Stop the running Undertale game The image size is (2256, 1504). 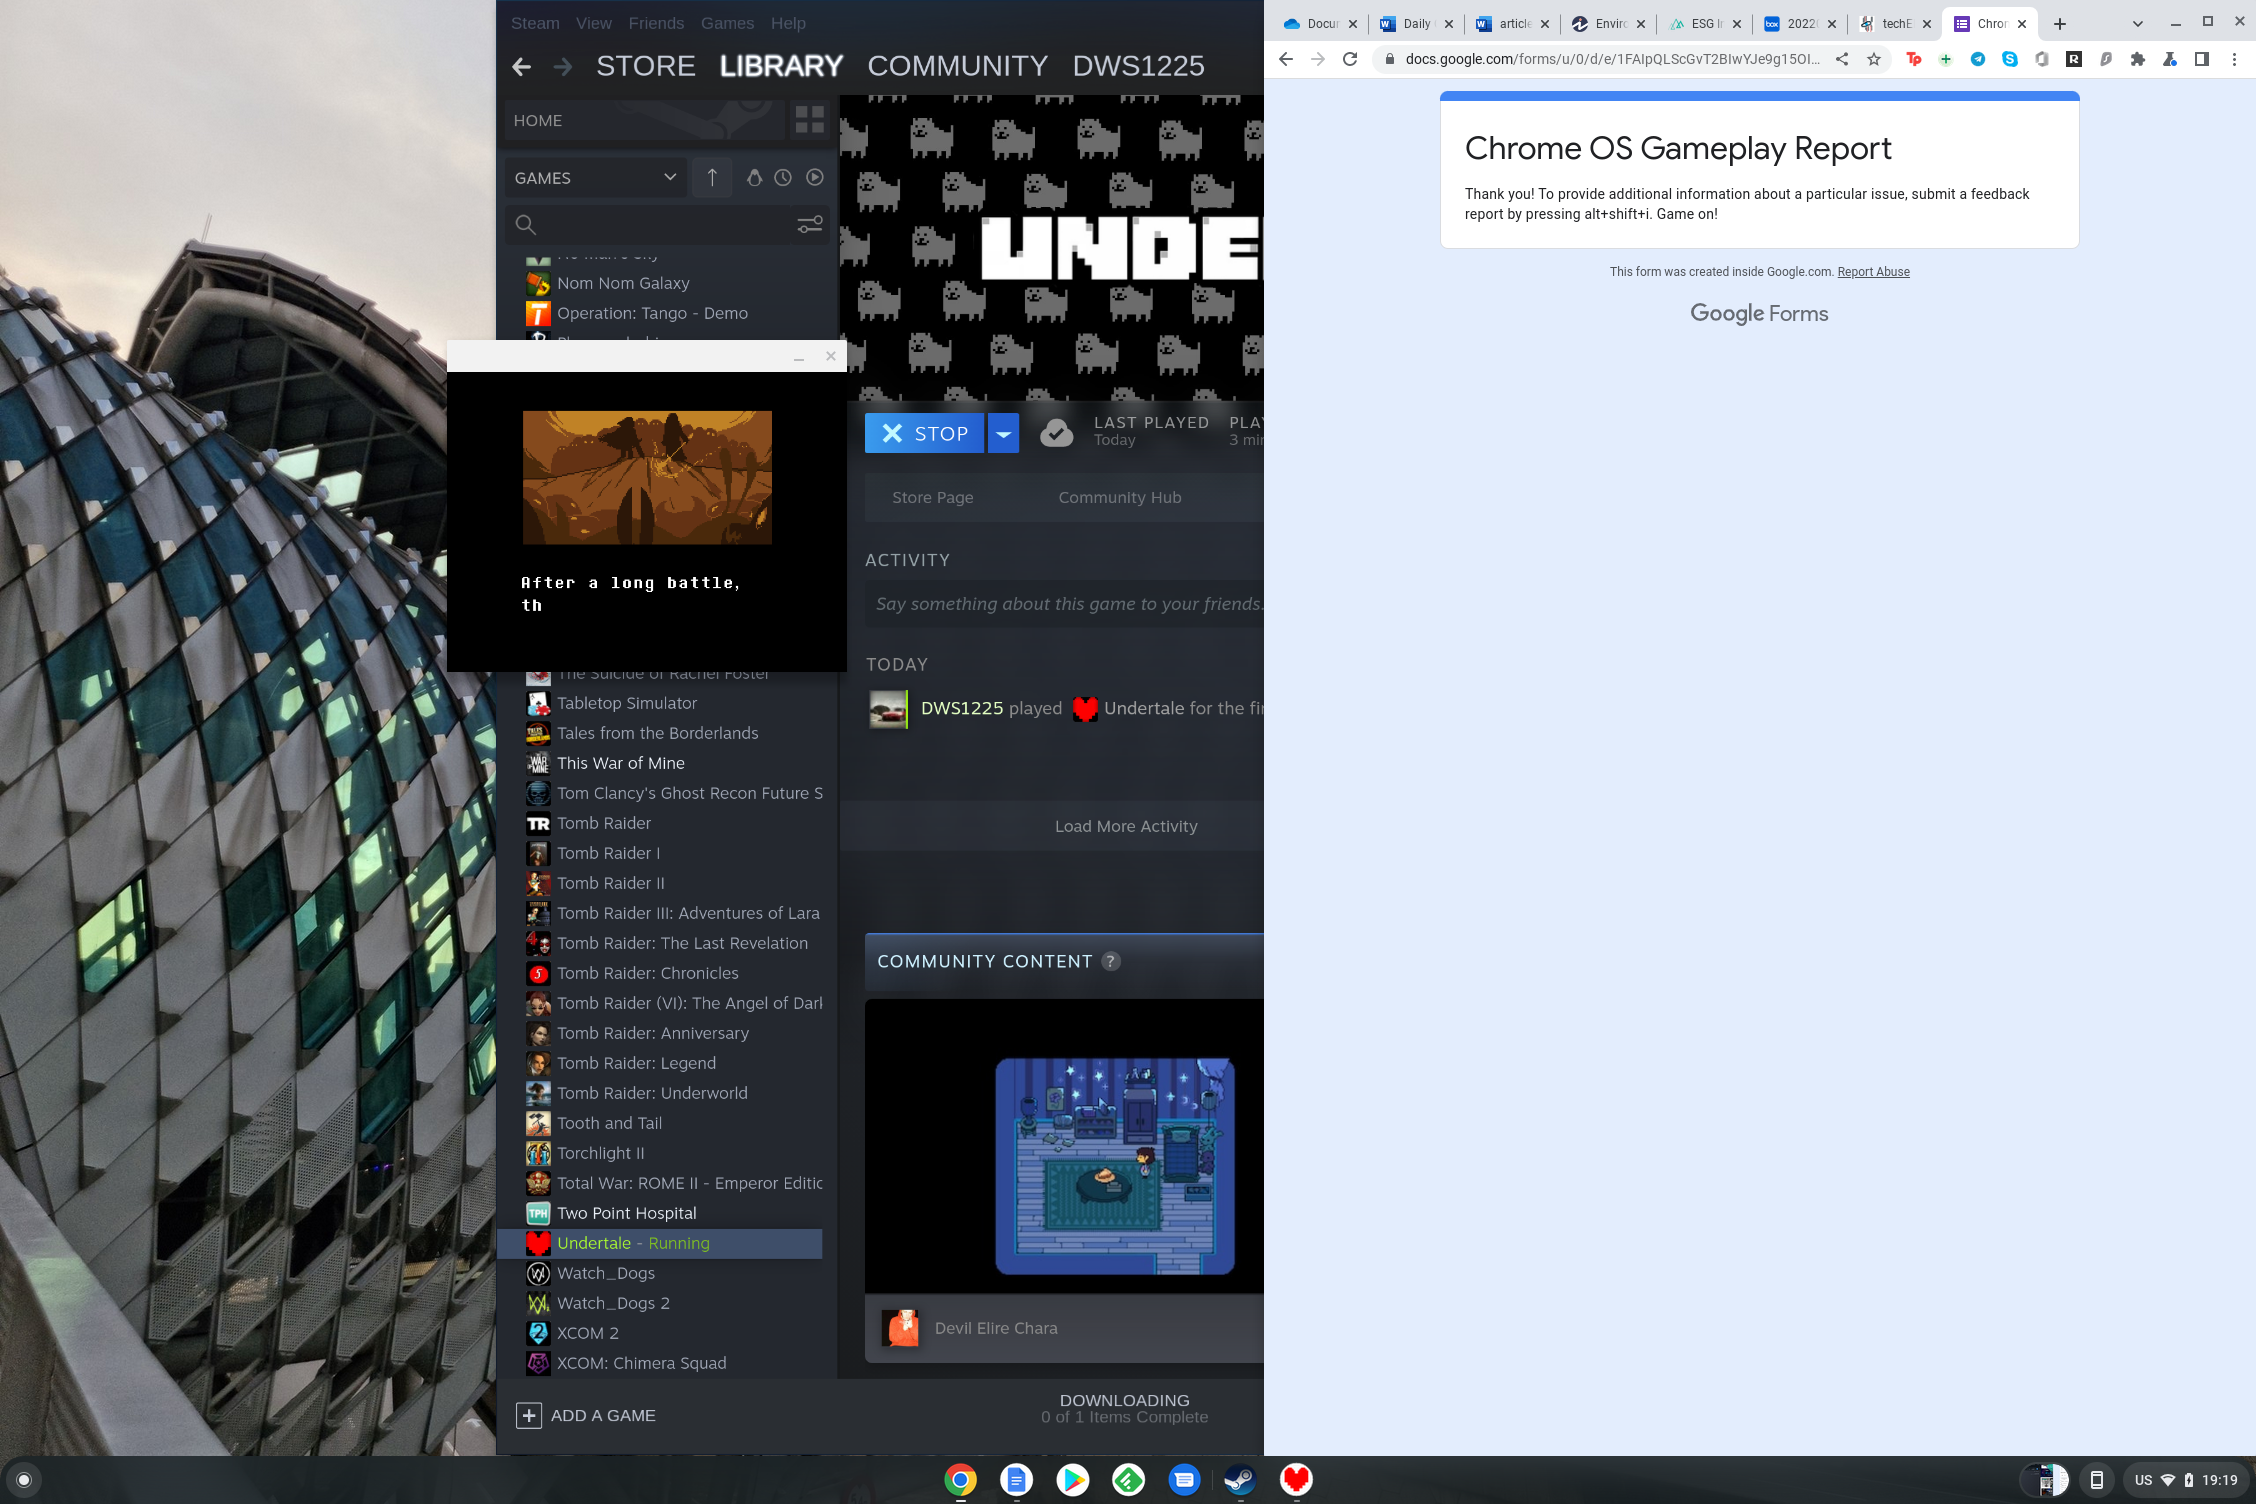coord(923,433)
